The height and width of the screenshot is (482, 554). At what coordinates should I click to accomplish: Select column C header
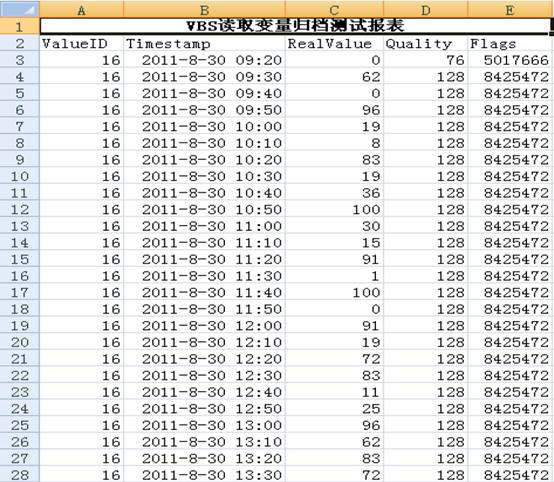(334, 9)
